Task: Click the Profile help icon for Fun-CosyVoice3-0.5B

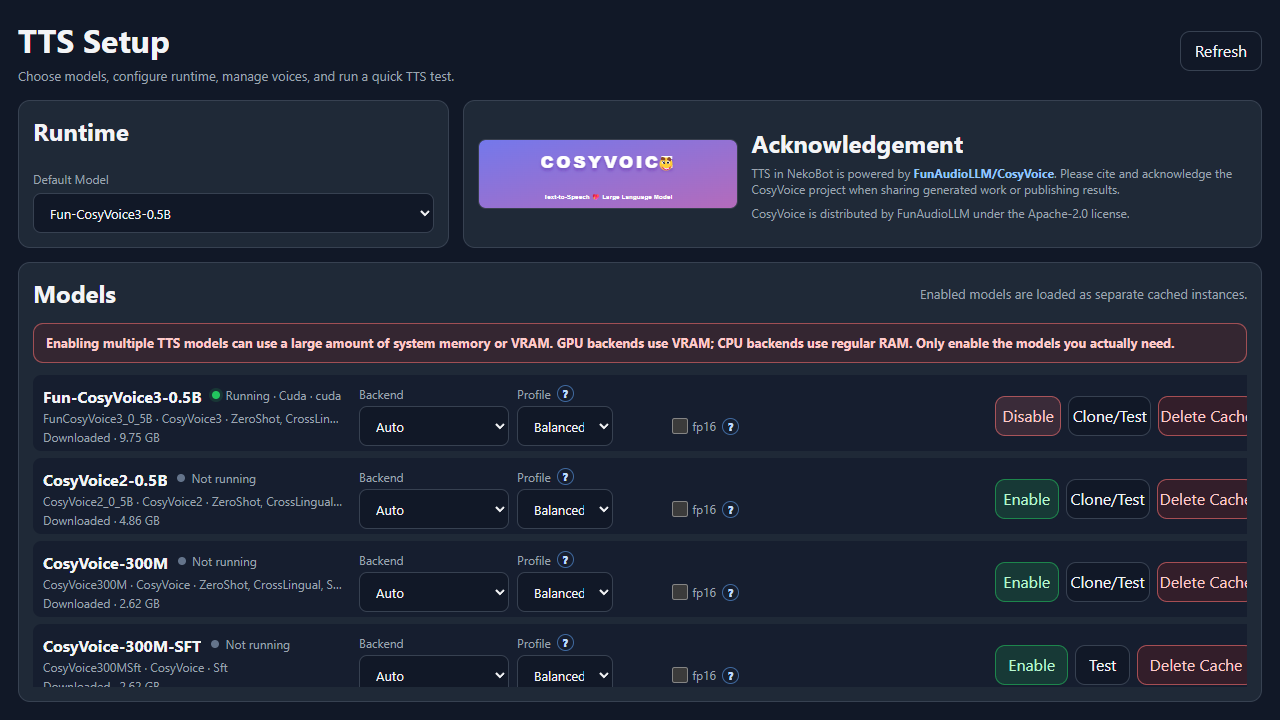Action: point(565,394)
